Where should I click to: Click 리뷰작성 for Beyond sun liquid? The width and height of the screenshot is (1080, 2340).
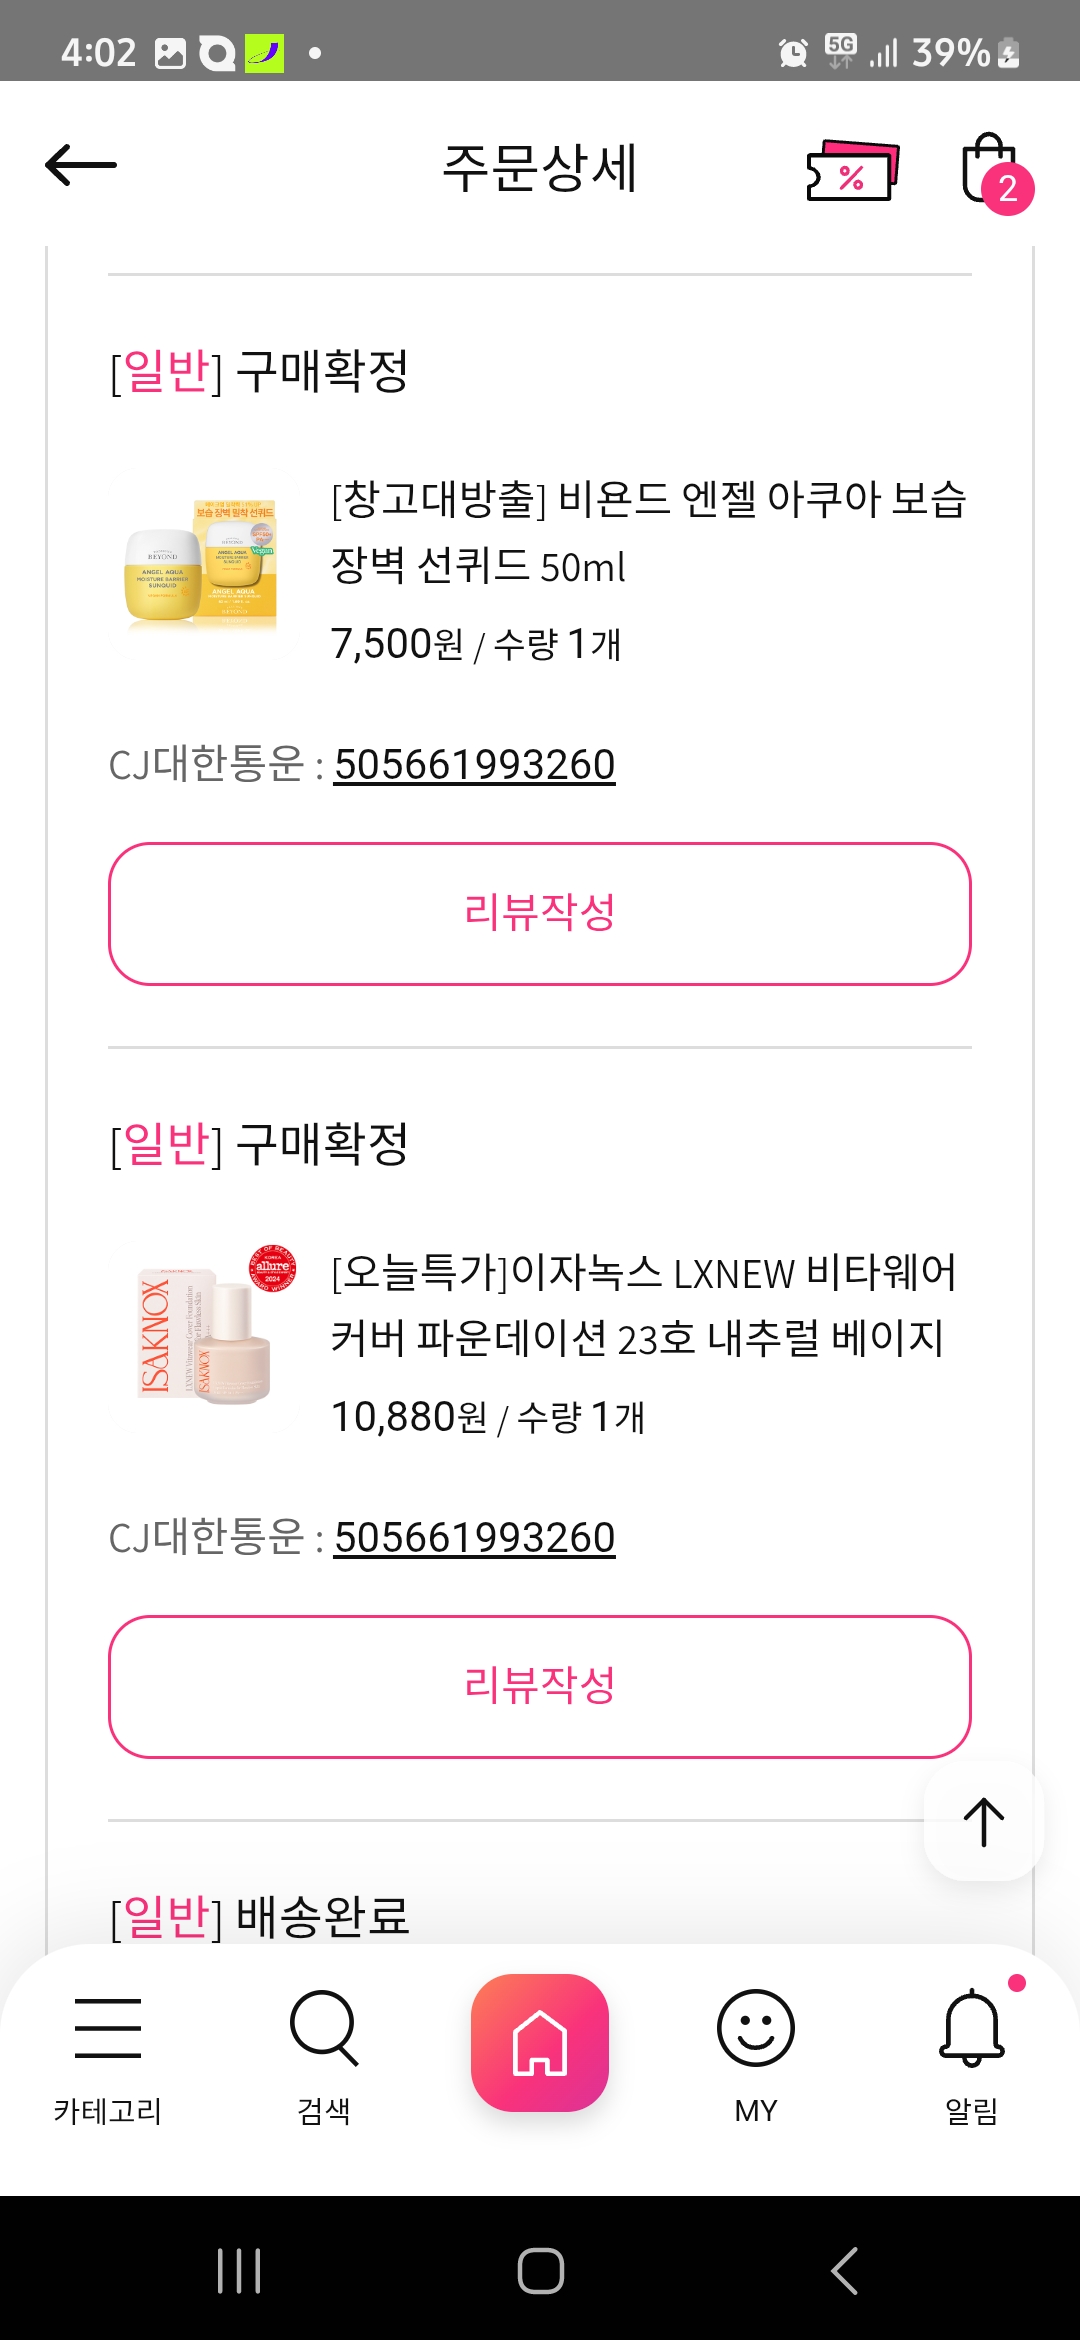(x=540, y=913)
